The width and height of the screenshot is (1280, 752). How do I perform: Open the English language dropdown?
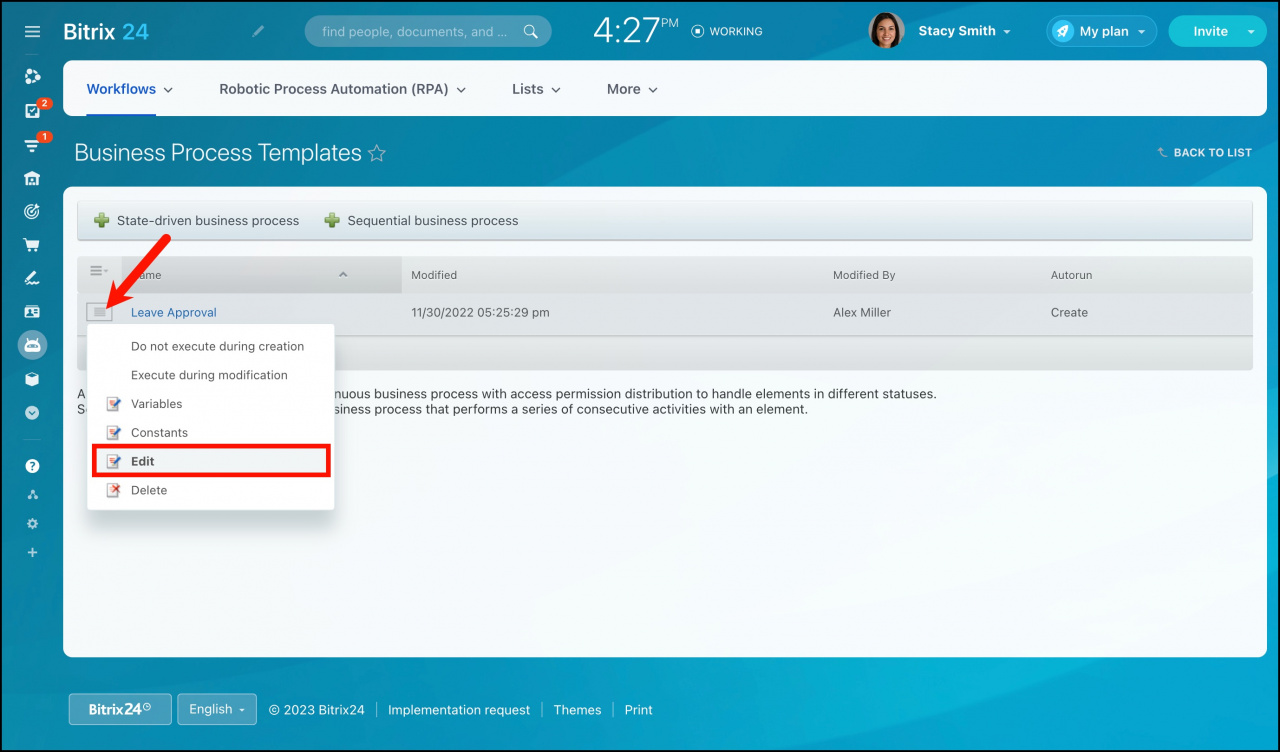click(217, 709)
